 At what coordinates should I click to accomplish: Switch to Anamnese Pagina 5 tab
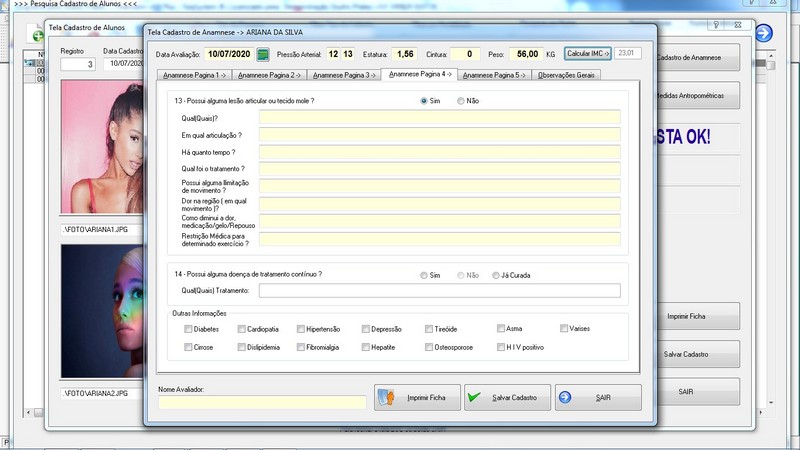[x=494, y=75]
